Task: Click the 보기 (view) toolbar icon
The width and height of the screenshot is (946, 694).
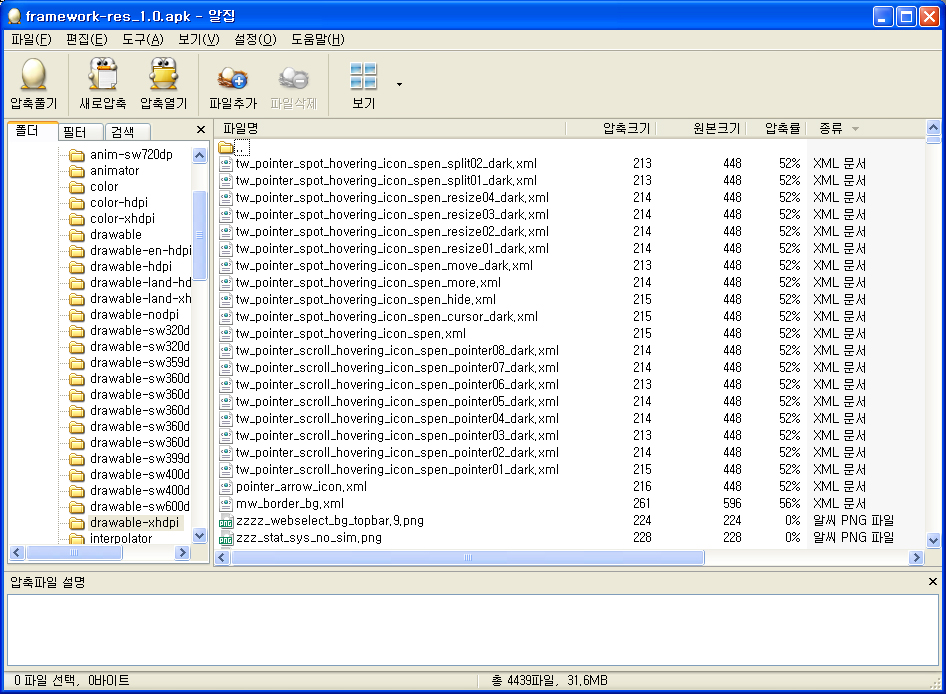Action: [x=363, y=76]
